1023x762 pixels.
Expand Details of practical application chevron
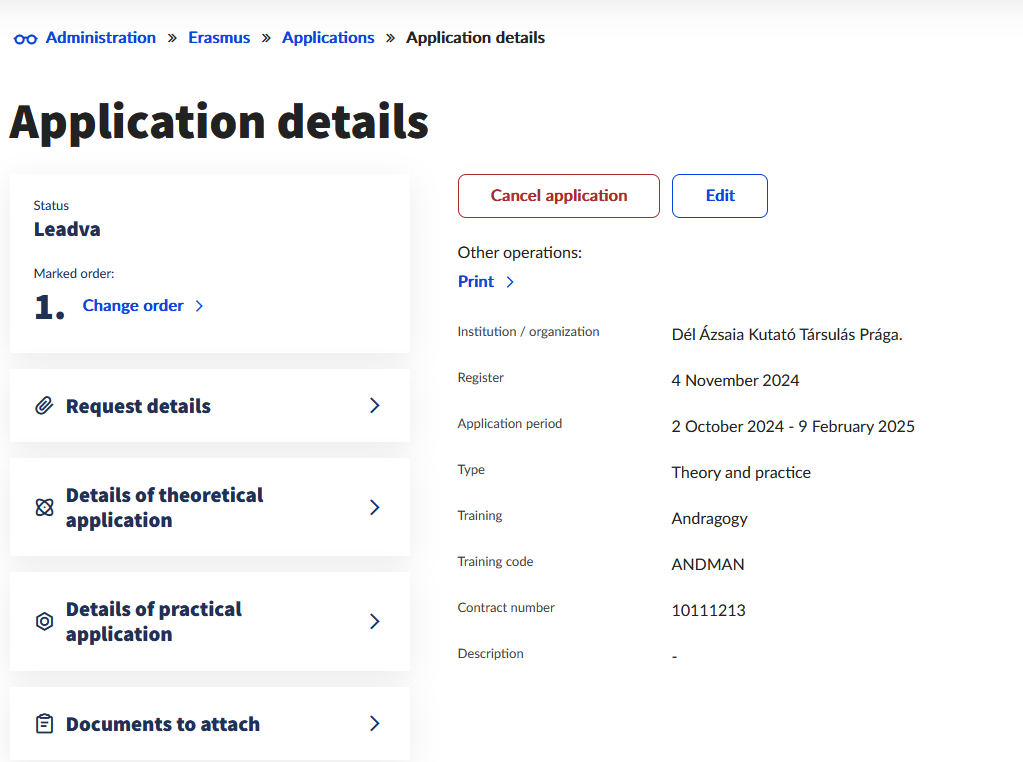[375, 621]
